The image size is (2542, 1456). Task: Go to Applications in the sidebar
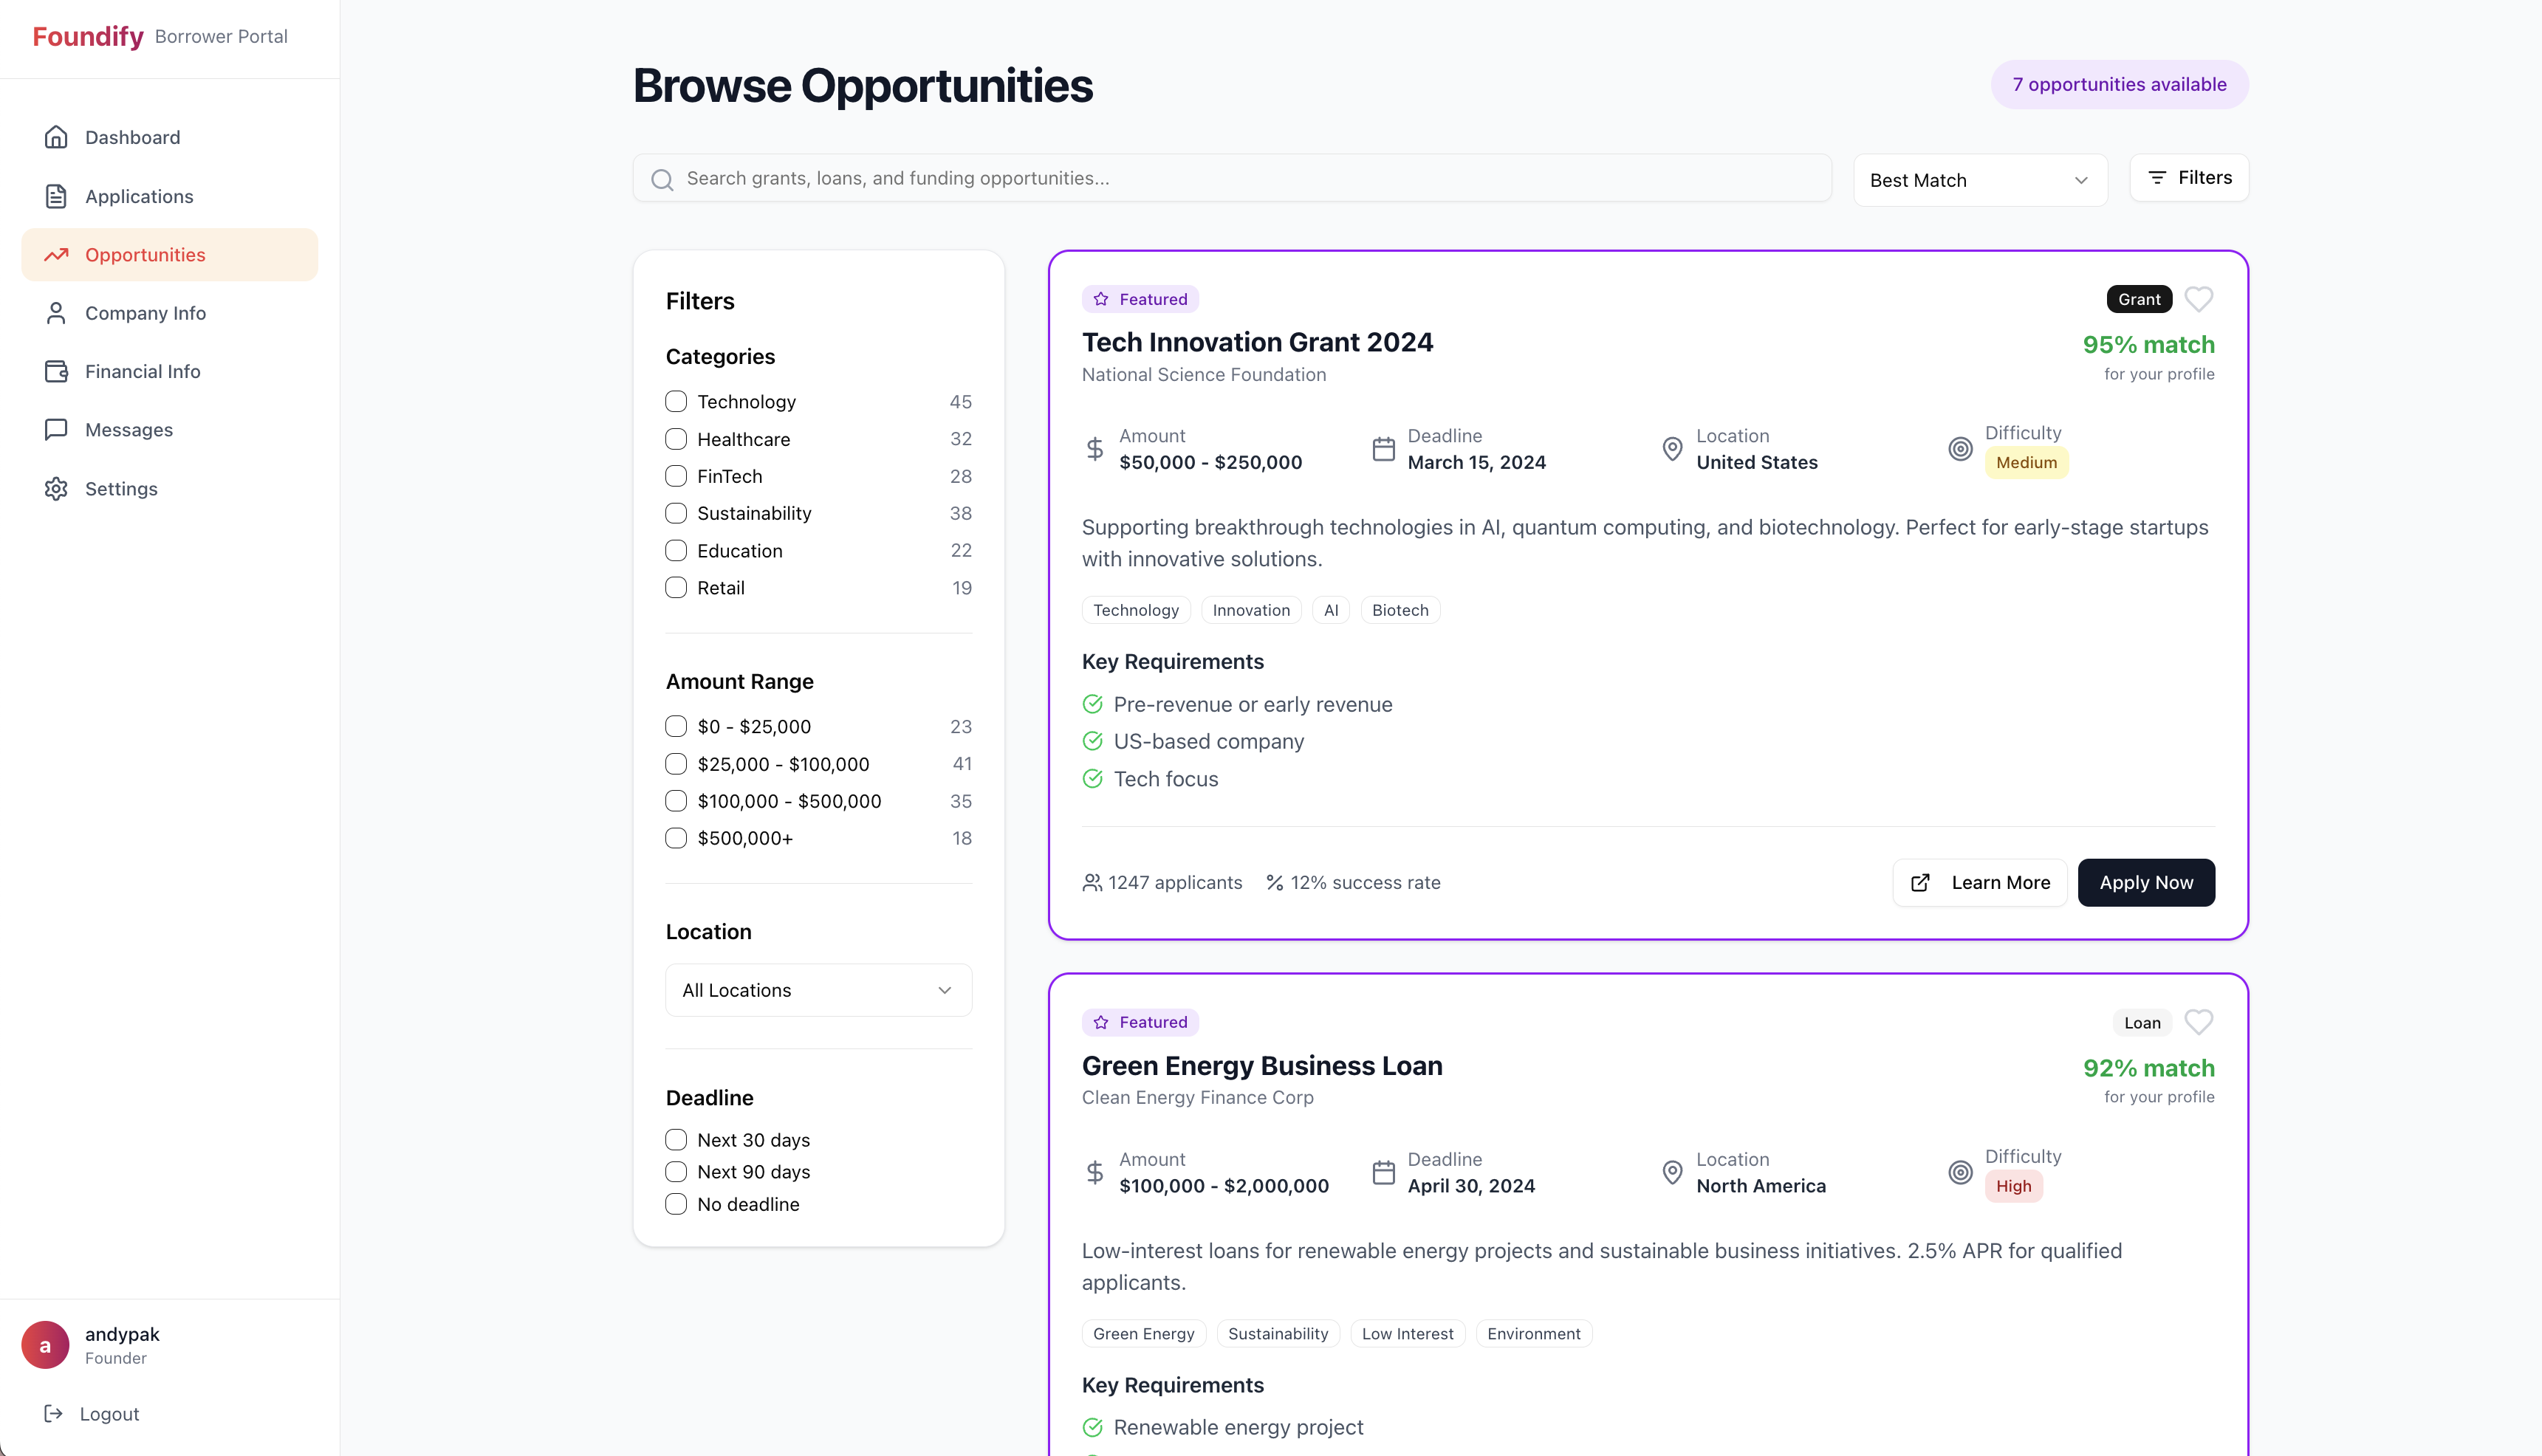point(139,196)
